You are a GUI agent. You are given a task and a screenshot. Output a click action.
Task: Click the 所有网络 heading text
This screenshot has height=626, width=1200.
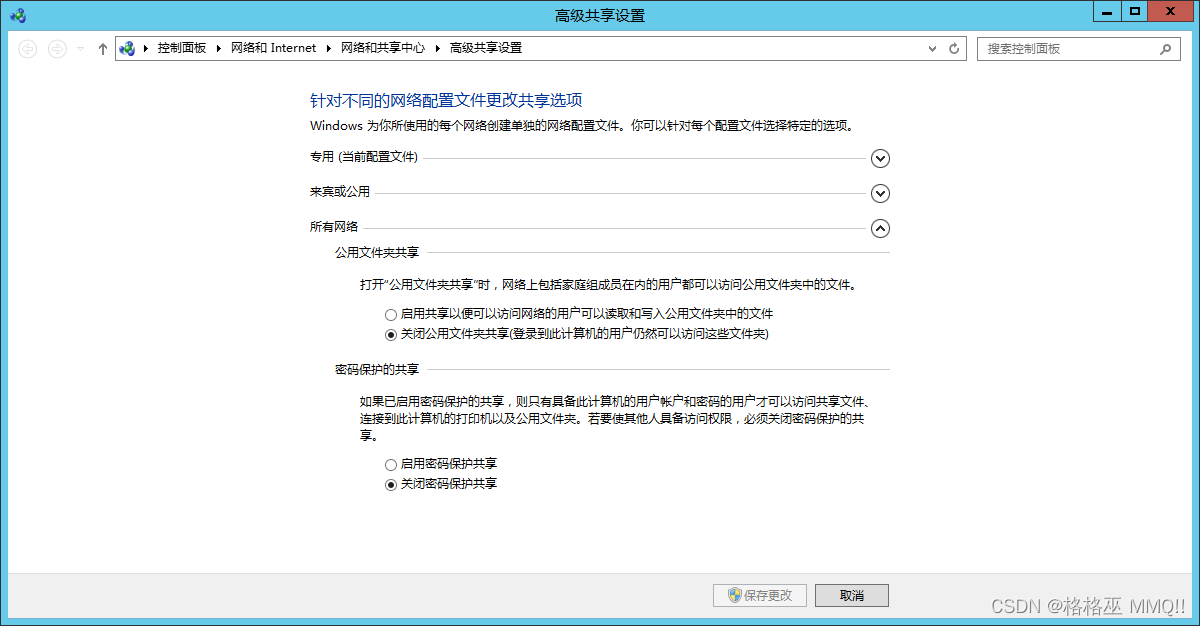click(x=334, y=227)
